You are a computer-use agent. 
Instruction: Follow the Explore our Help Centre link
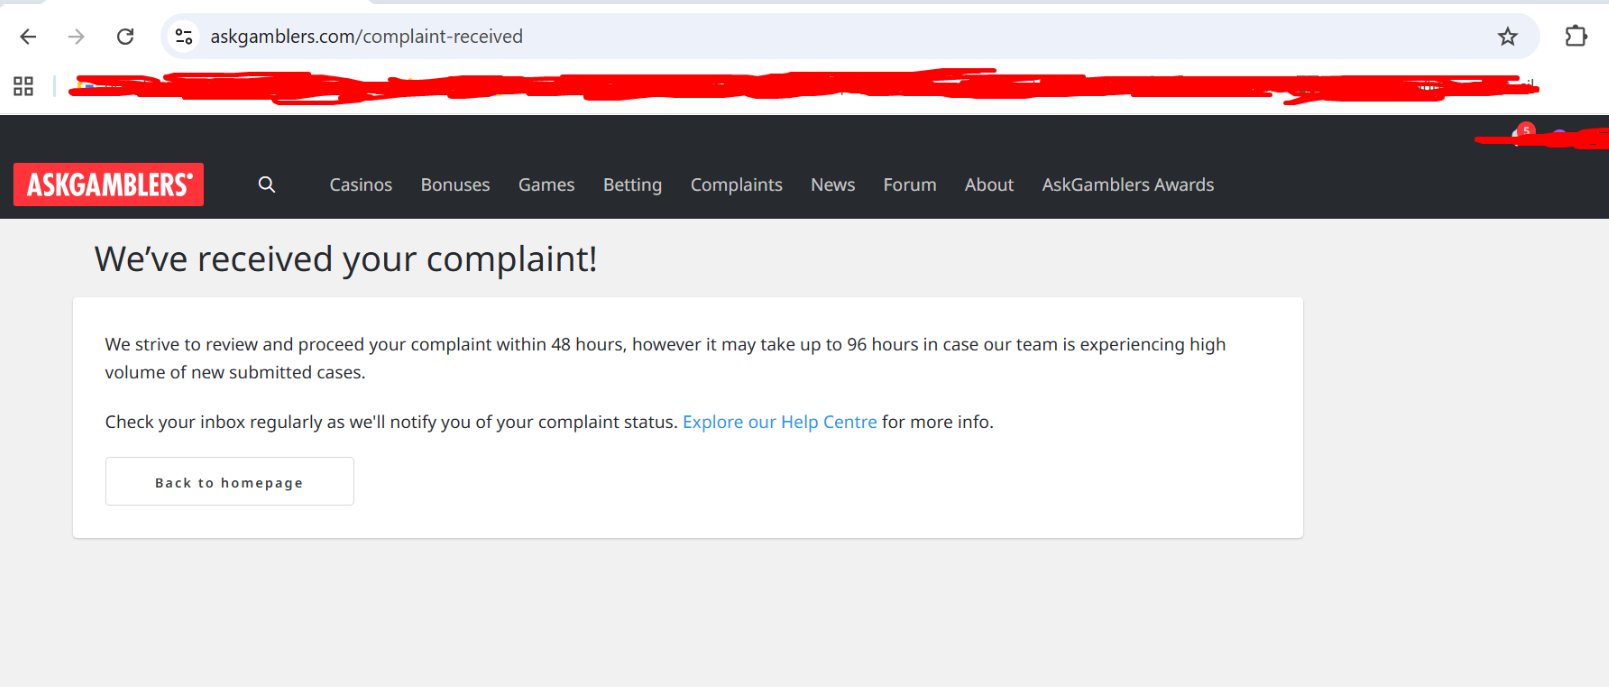pos(779,422)
